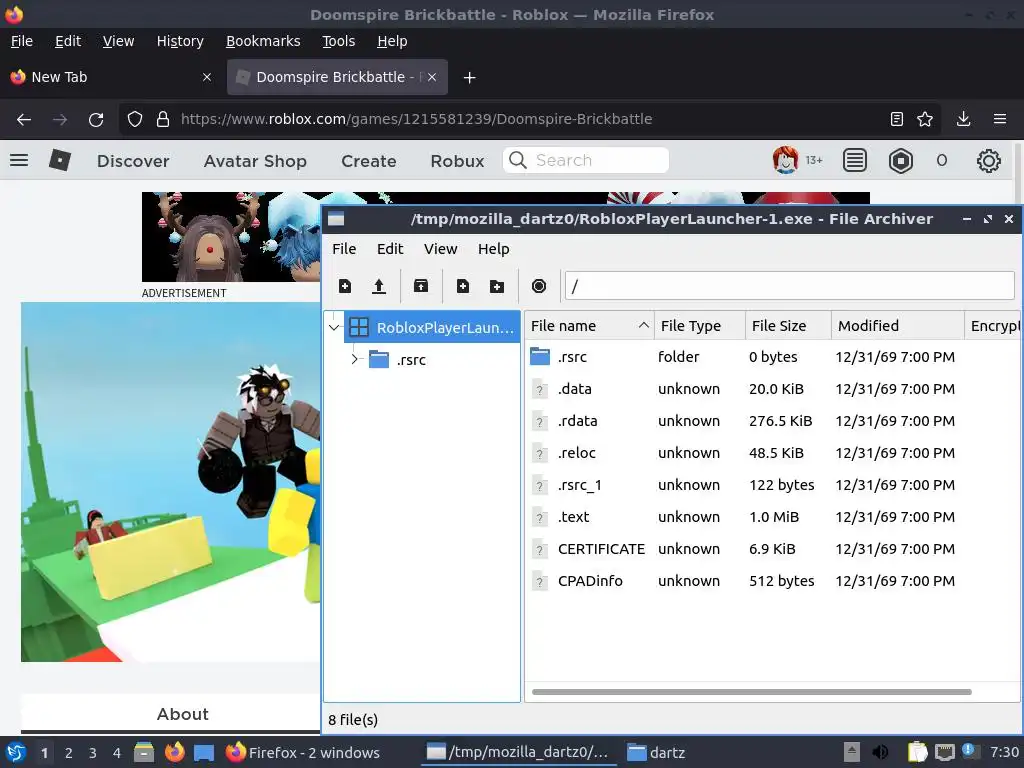Click the unknown-type icon beside CERTIFICATE

click(539, 549)
